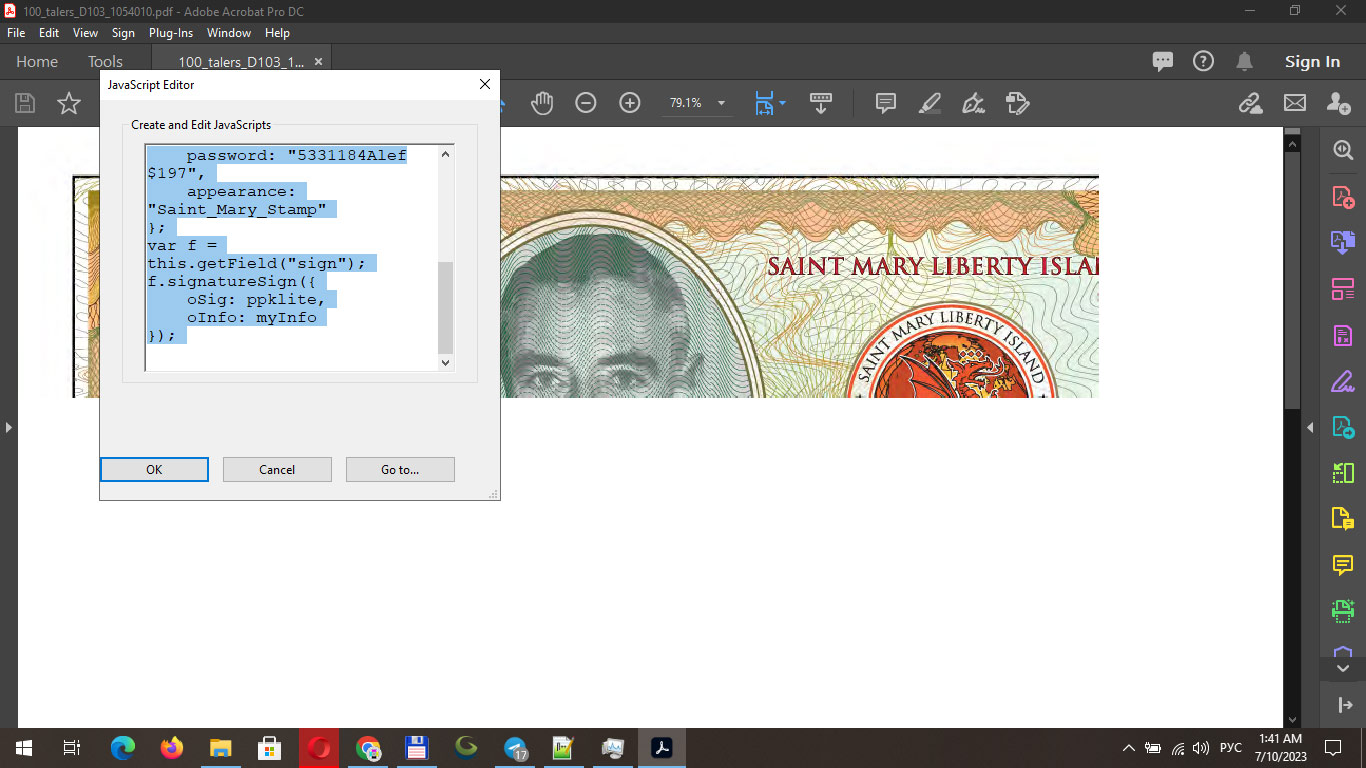Viewport: 1366px width, 768px height.
Task: Switch to the Home tab
Action: [x=37, y=62]
